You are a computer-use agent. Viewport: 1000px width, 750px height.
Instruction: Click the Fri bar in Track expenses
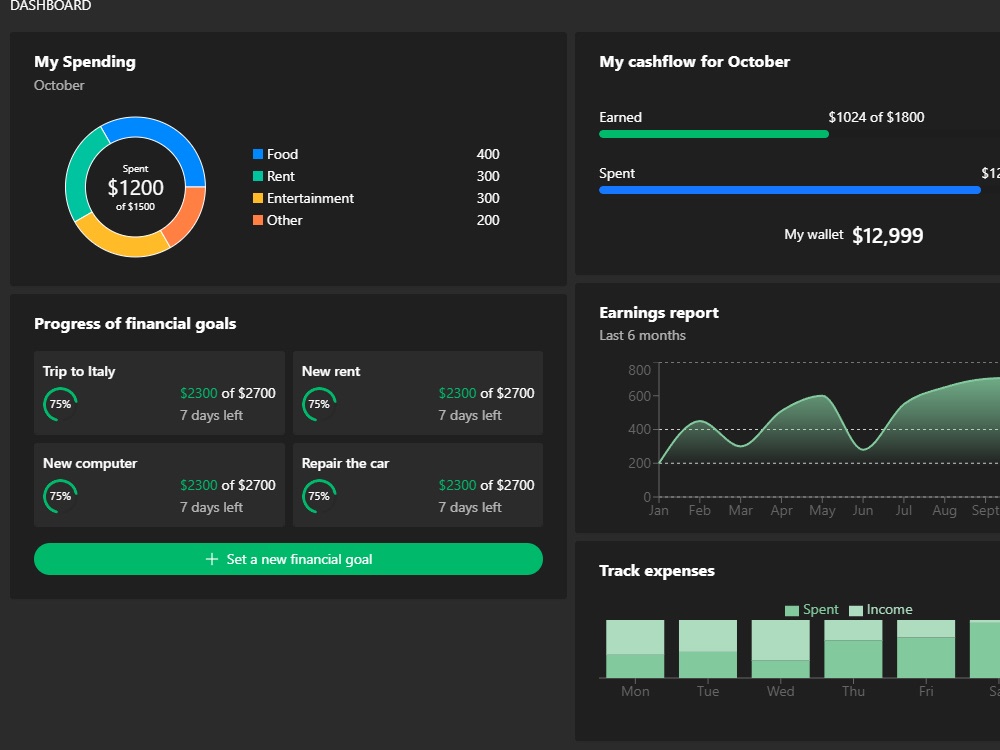(925, 649)
